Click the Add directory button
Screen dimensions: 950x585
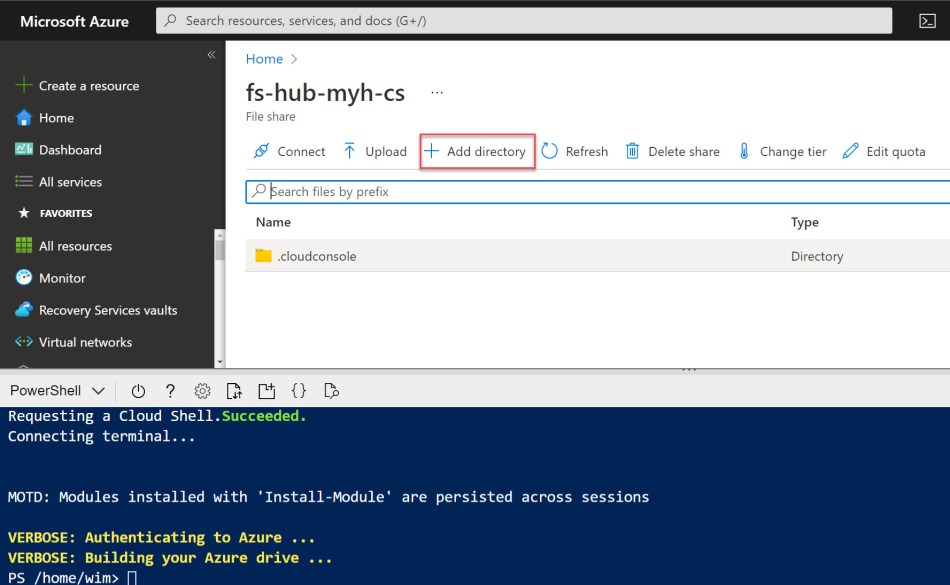tap(477, 151)
